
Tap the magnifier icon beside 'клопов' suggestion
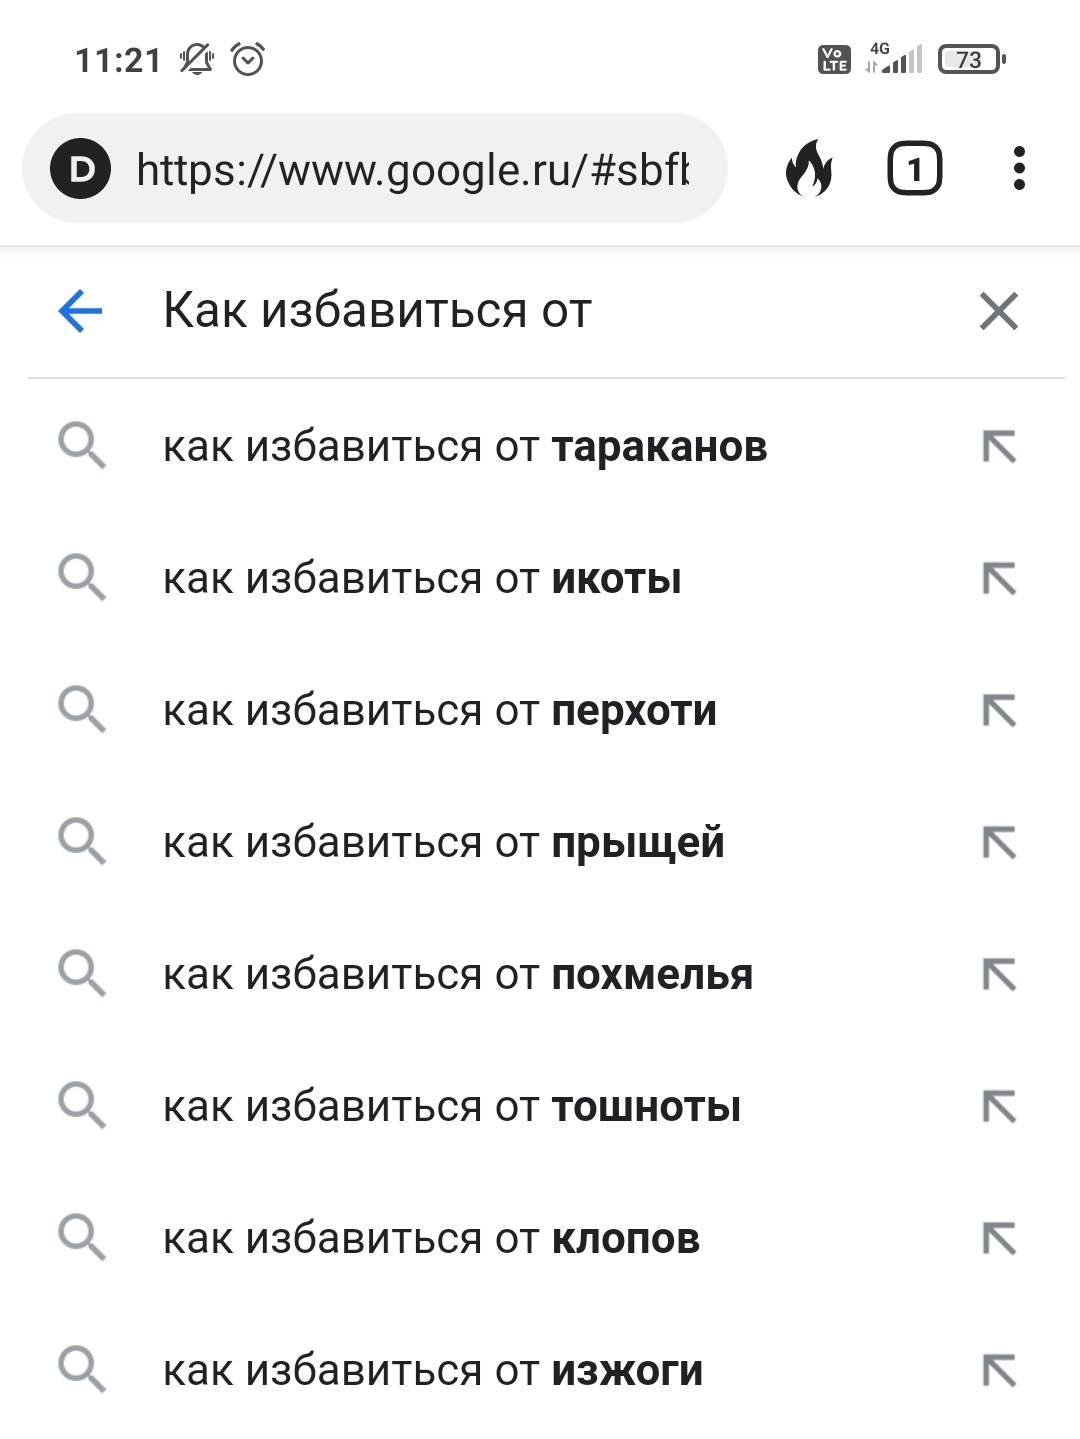pos(81,1238)
